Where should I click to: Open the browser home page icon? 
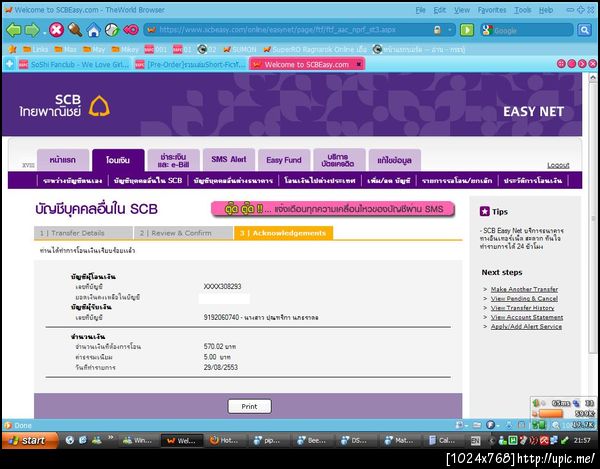pyautogui.click(x=93, y=30)
